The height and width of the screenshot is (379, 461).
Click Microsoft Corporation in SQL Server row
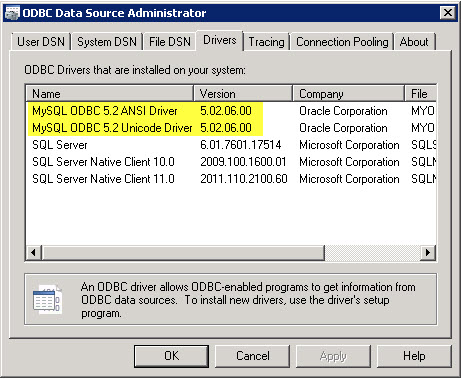pyautogui.click(x=349, y=145)
